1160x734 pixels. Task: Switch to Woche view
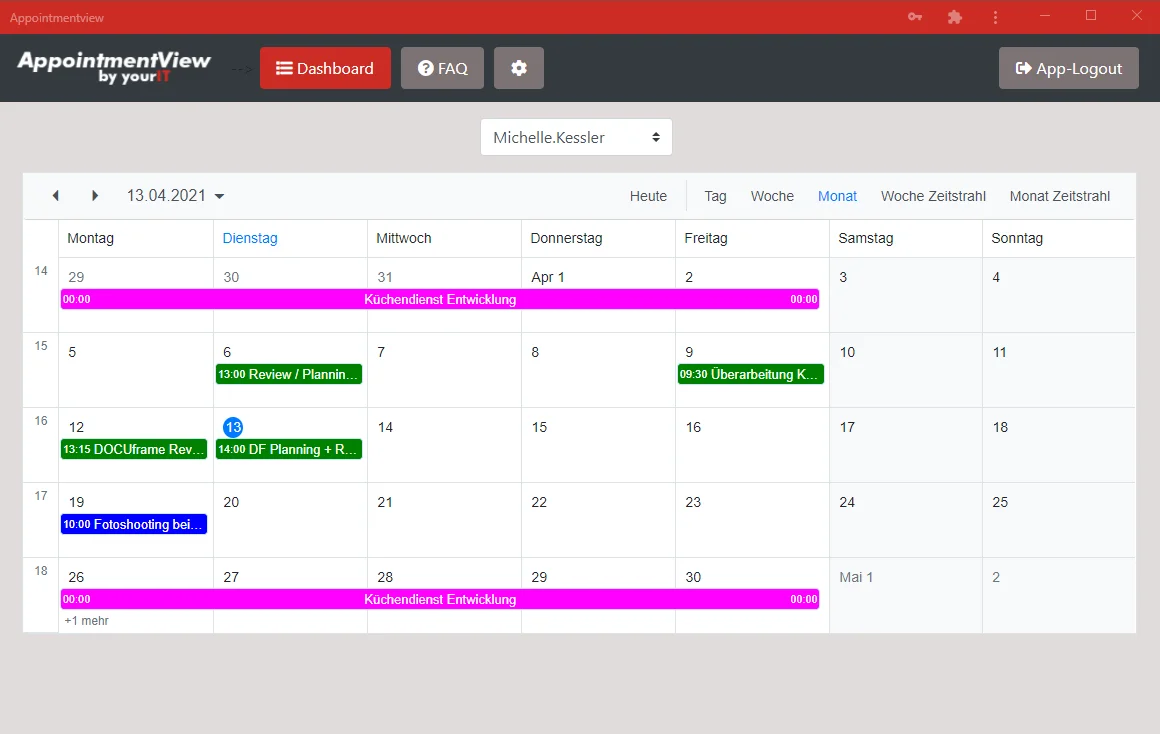click(772, 196)
